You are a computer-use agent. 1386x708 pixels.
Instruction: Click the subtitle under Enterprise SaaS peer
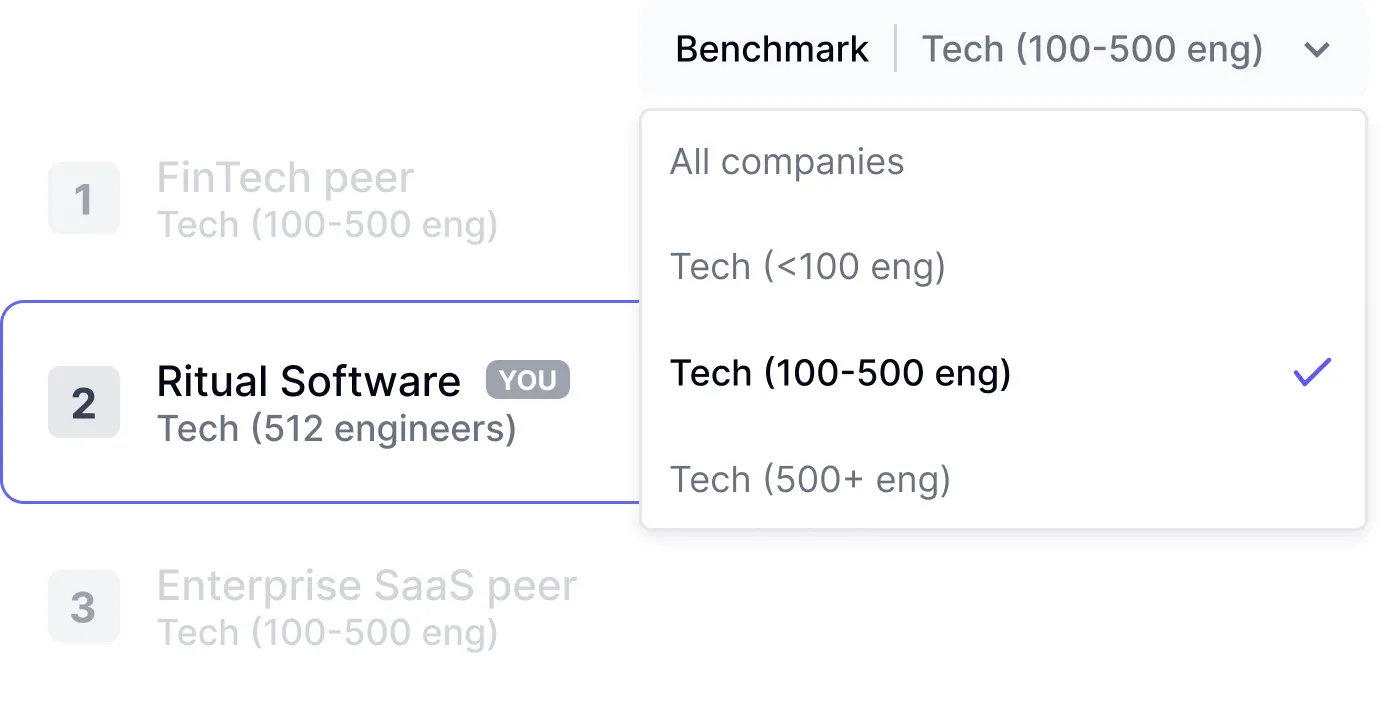pyautogui.click(x=327, y=632)
